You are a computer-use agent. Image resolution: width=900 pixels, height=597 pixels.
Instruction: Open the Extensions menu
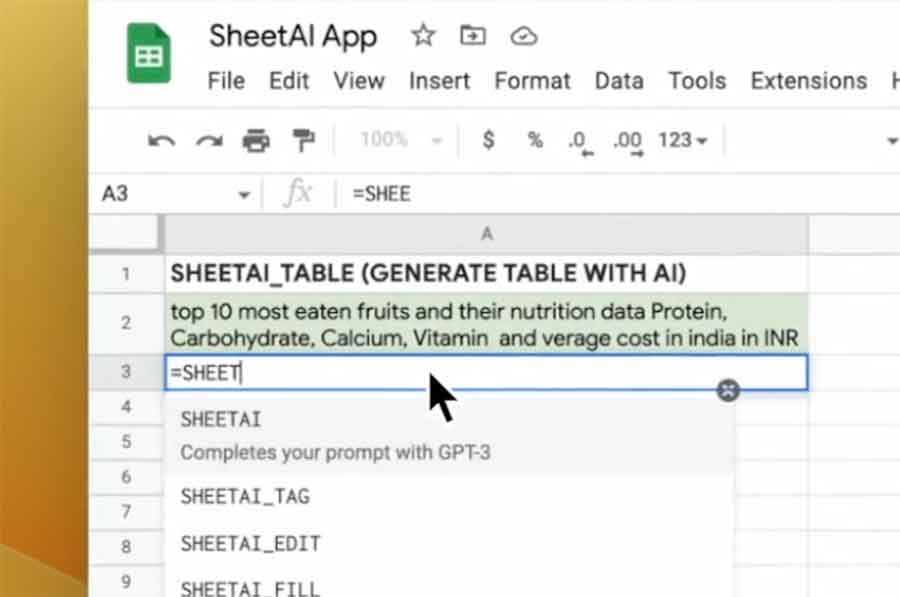click(807, 81)
